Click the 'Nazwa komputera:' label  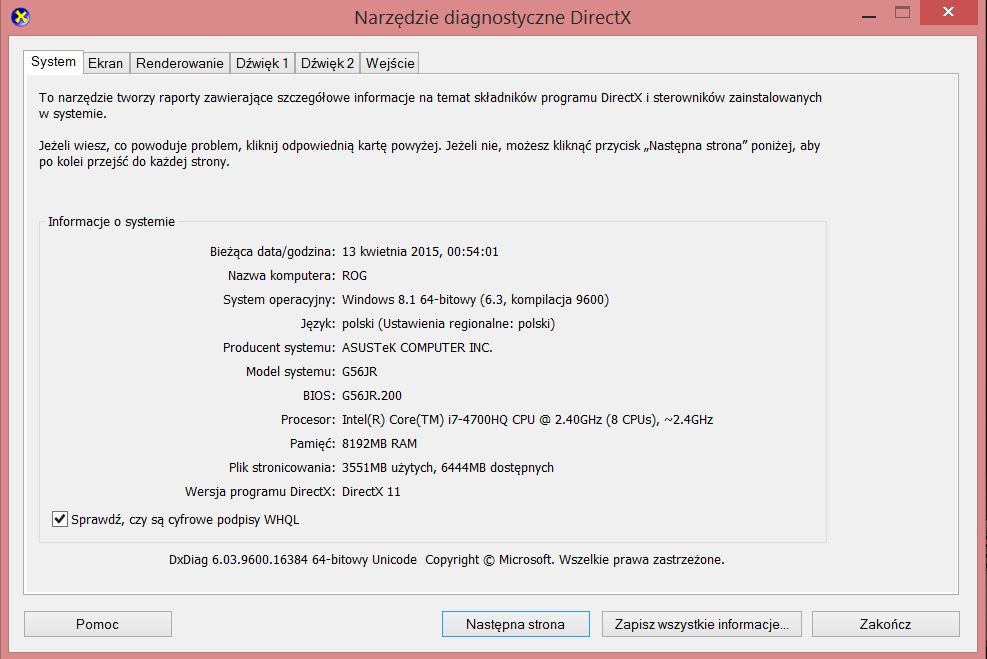coord(281,276)
